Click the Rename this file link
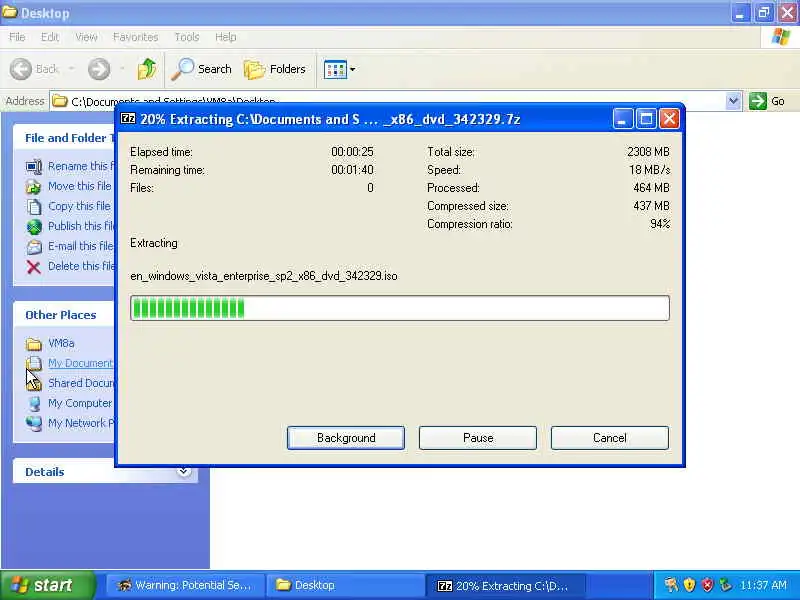 (81, 166)
